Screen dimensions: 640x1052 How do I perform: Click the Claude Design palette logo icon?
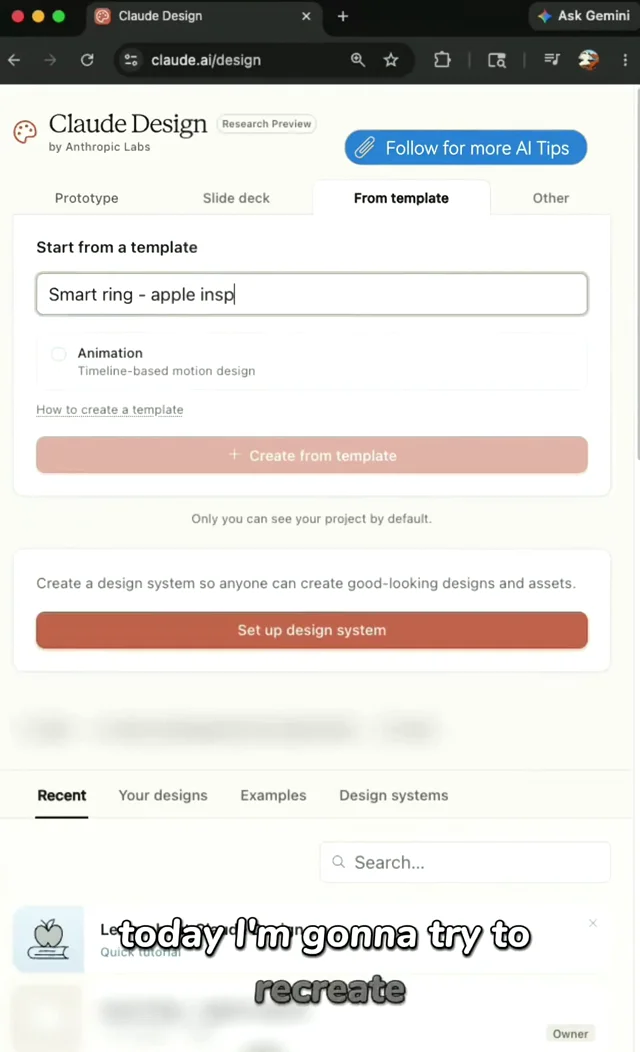point(25,132)
